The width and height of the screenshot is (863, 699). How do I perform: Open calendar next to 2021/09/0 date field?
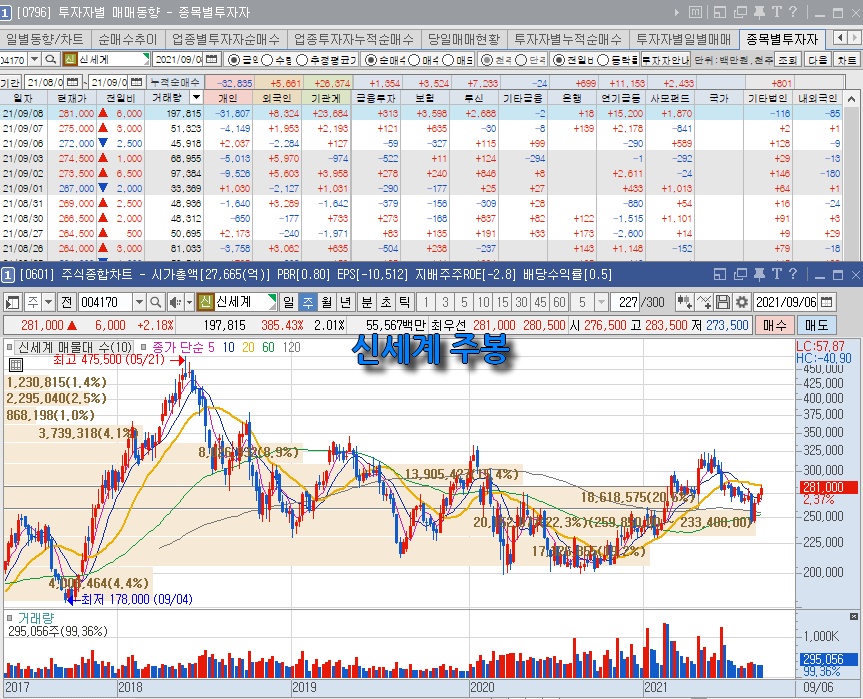pyautogui.click(x=212, y=59)
